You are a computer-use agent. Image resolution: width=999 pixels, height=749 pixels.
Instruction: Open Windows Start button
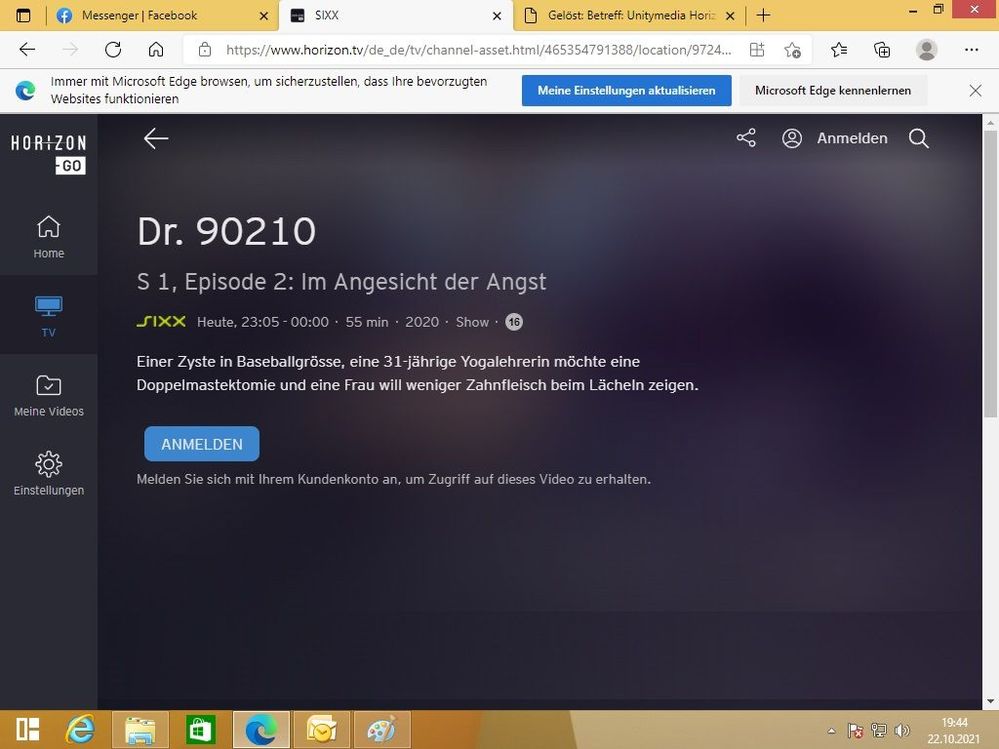tap(27, 729)
